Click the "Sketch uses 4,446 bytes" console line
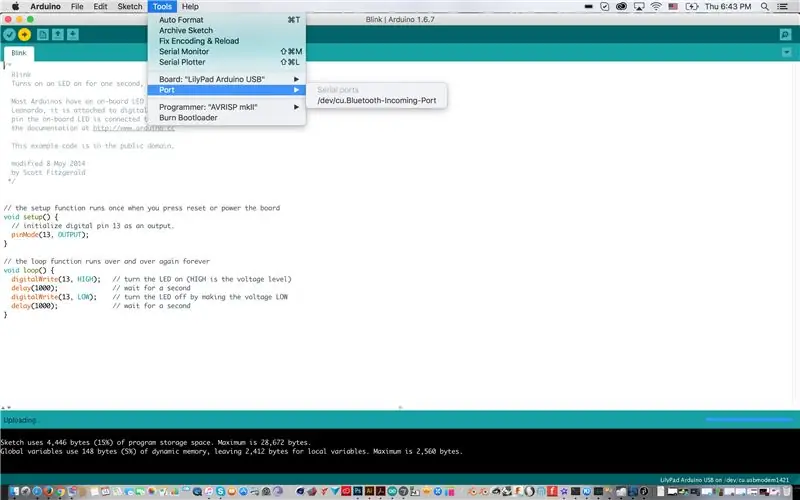The width and height of the screenshot is (800, 500). point(156,442)
